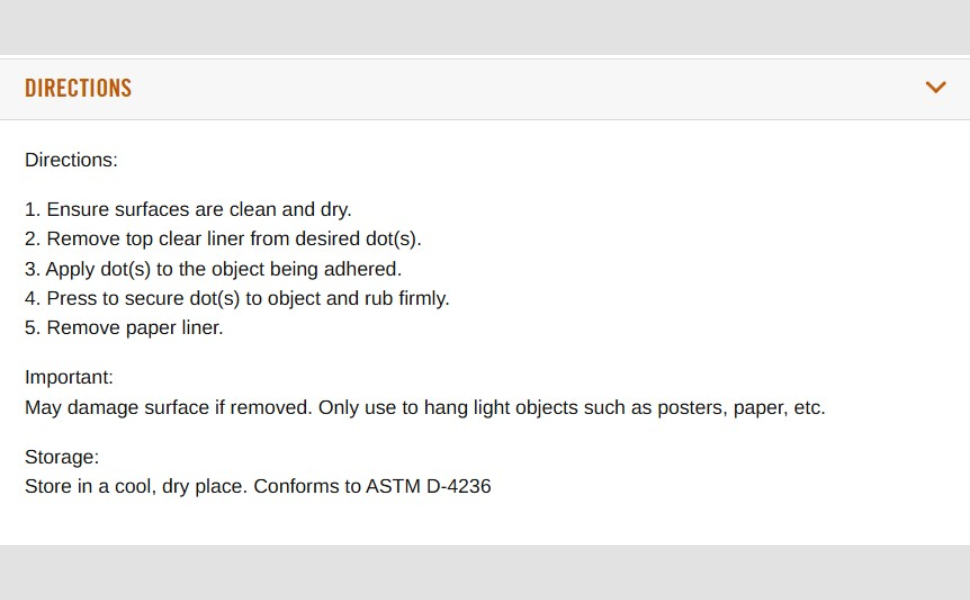Click the "Important:" label

click(69, 378)
